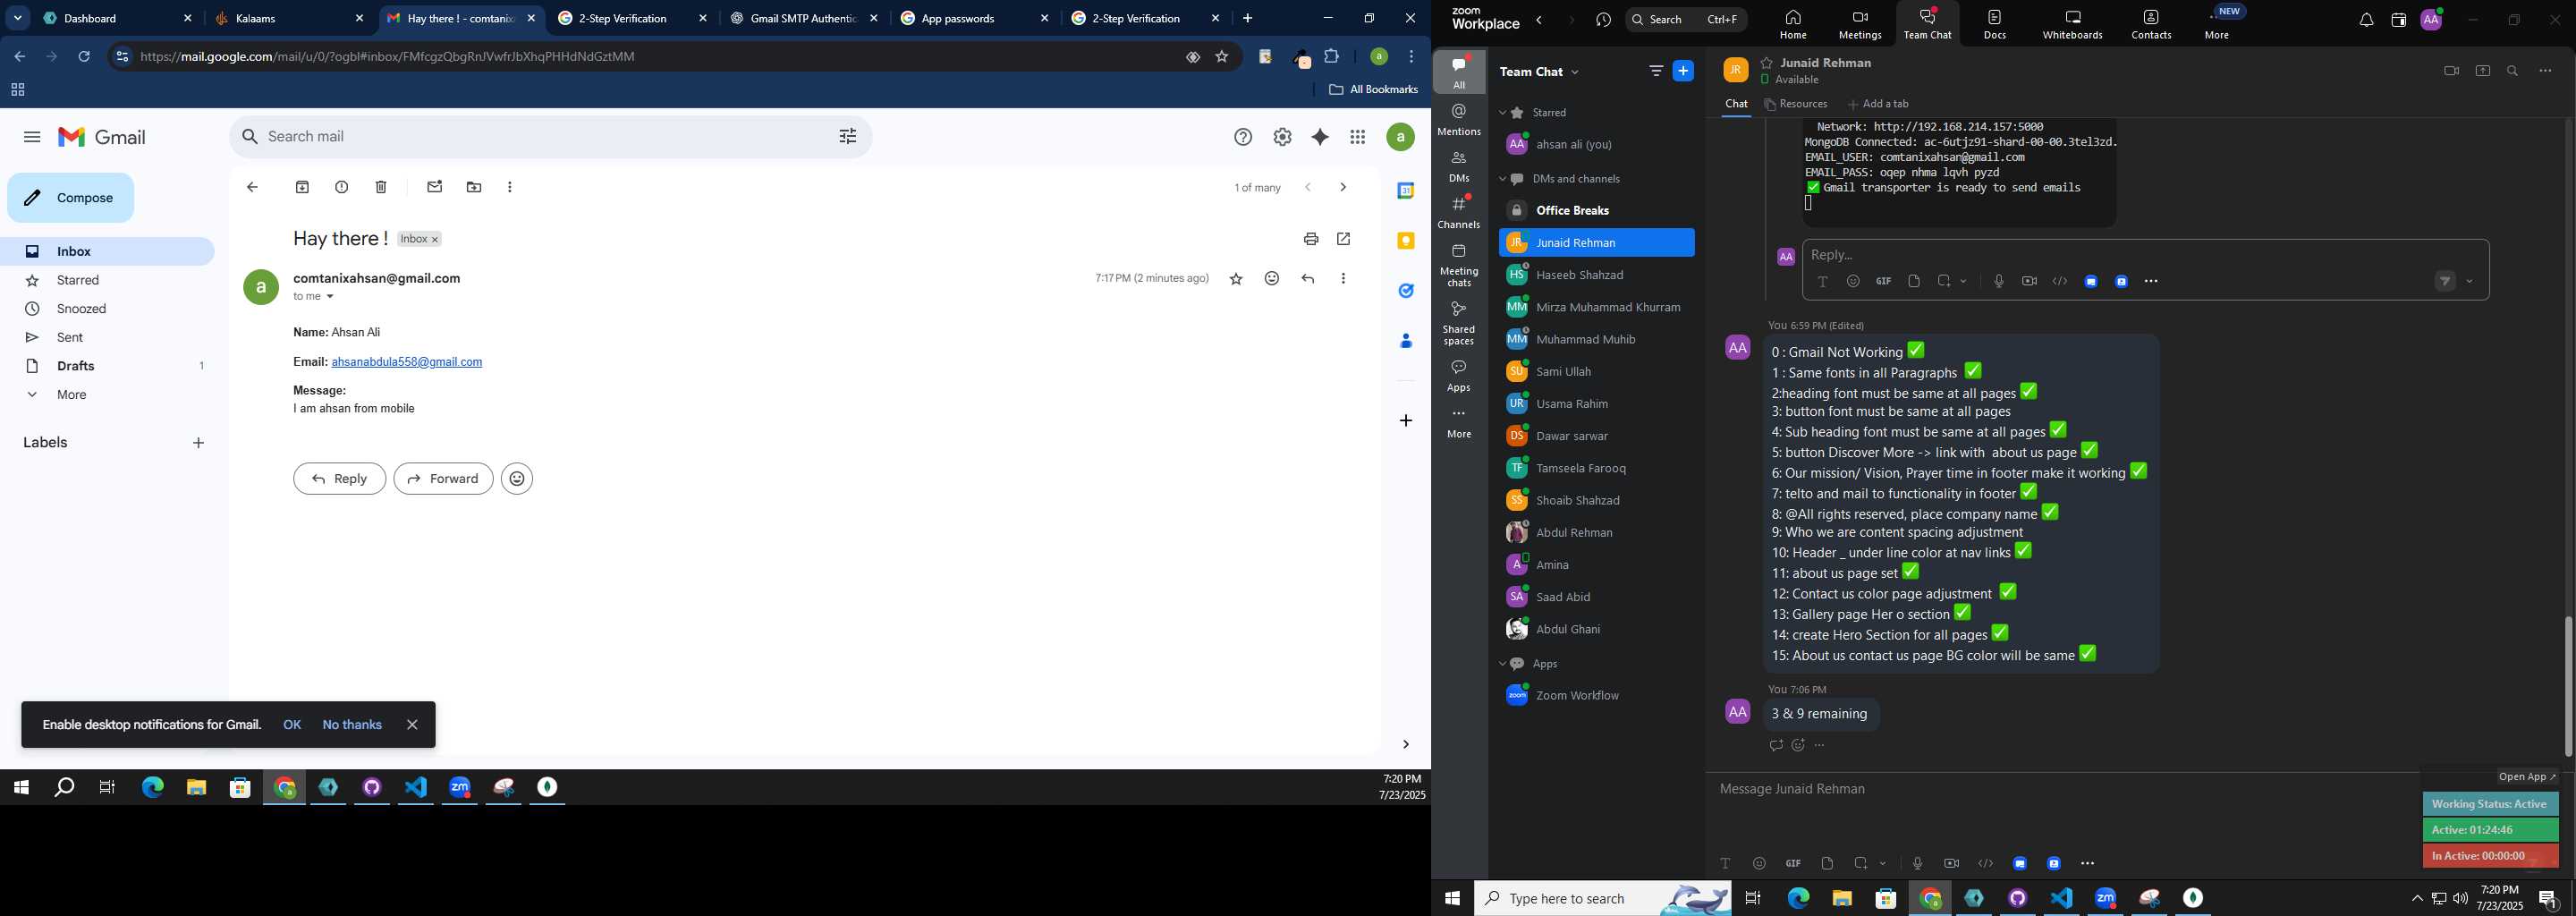Open Gmail settings gear

pos(1282,138)
